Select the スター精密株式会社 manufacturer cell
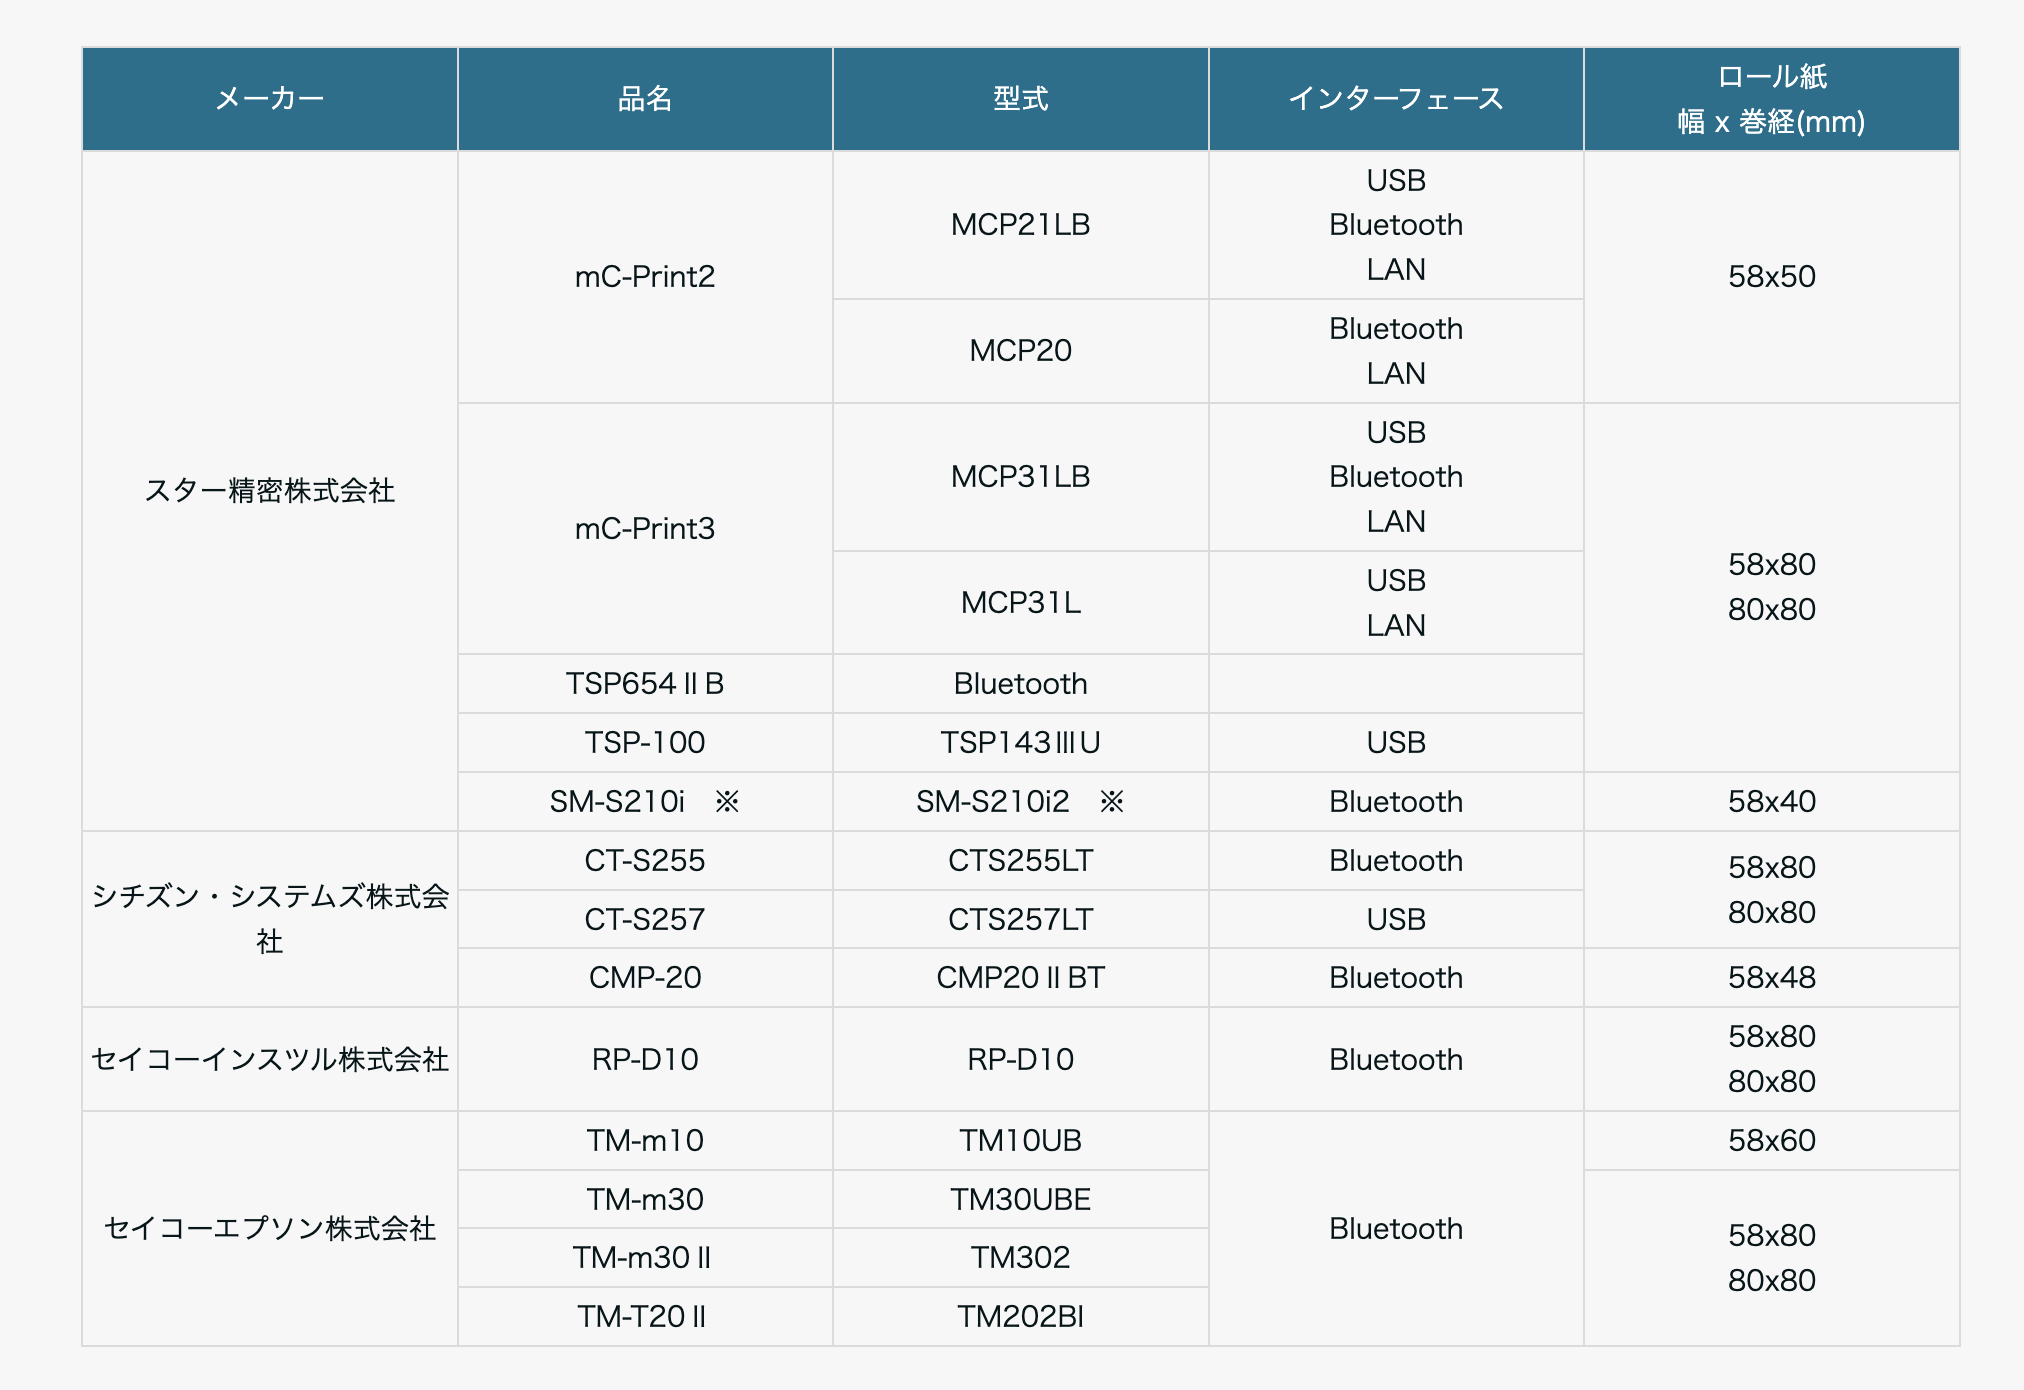The image size is (2024, 1390). [x=269, y=492]
